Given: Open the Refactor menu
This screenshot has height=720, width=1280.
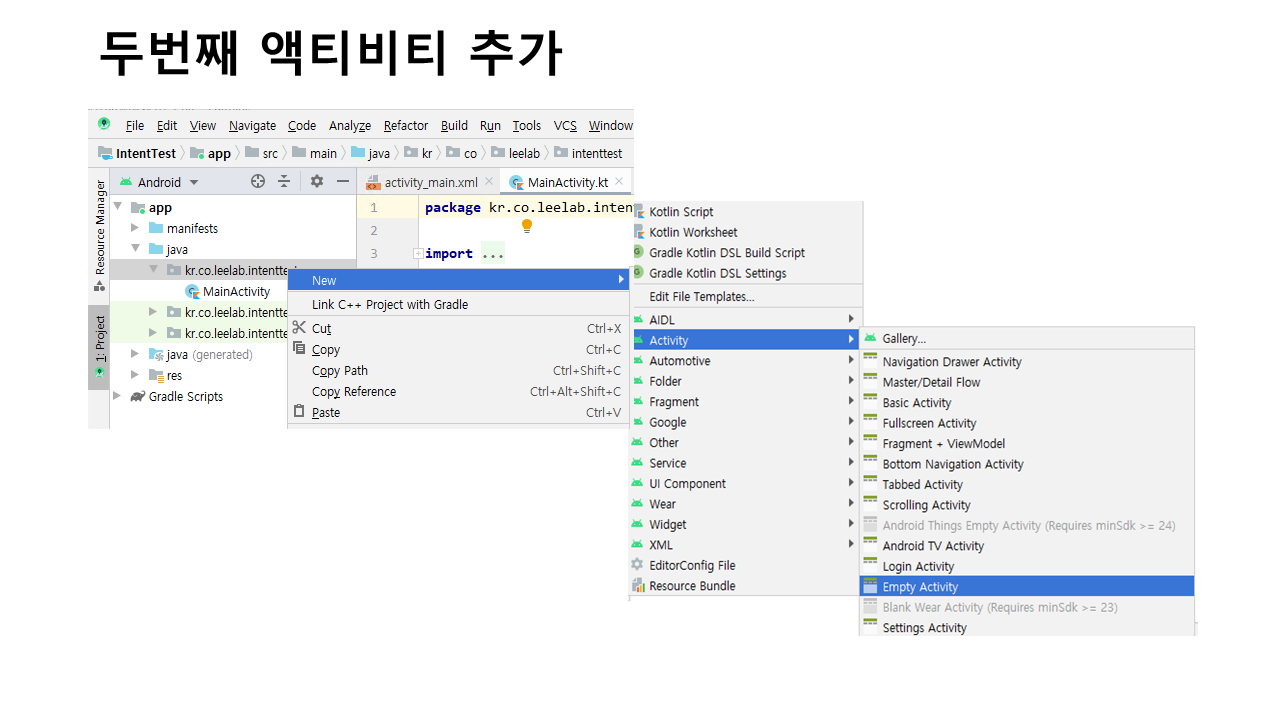Looking at the screenshot, I should click(405, 126).
